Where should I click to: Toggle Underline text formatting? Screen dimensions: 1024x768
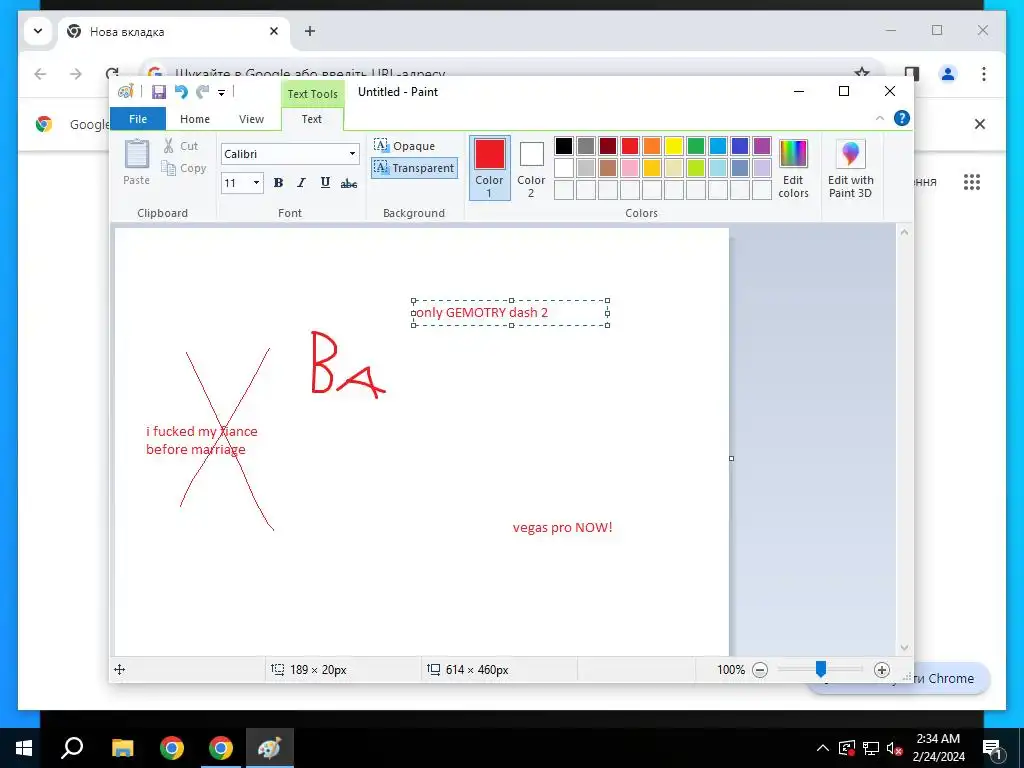325,183
